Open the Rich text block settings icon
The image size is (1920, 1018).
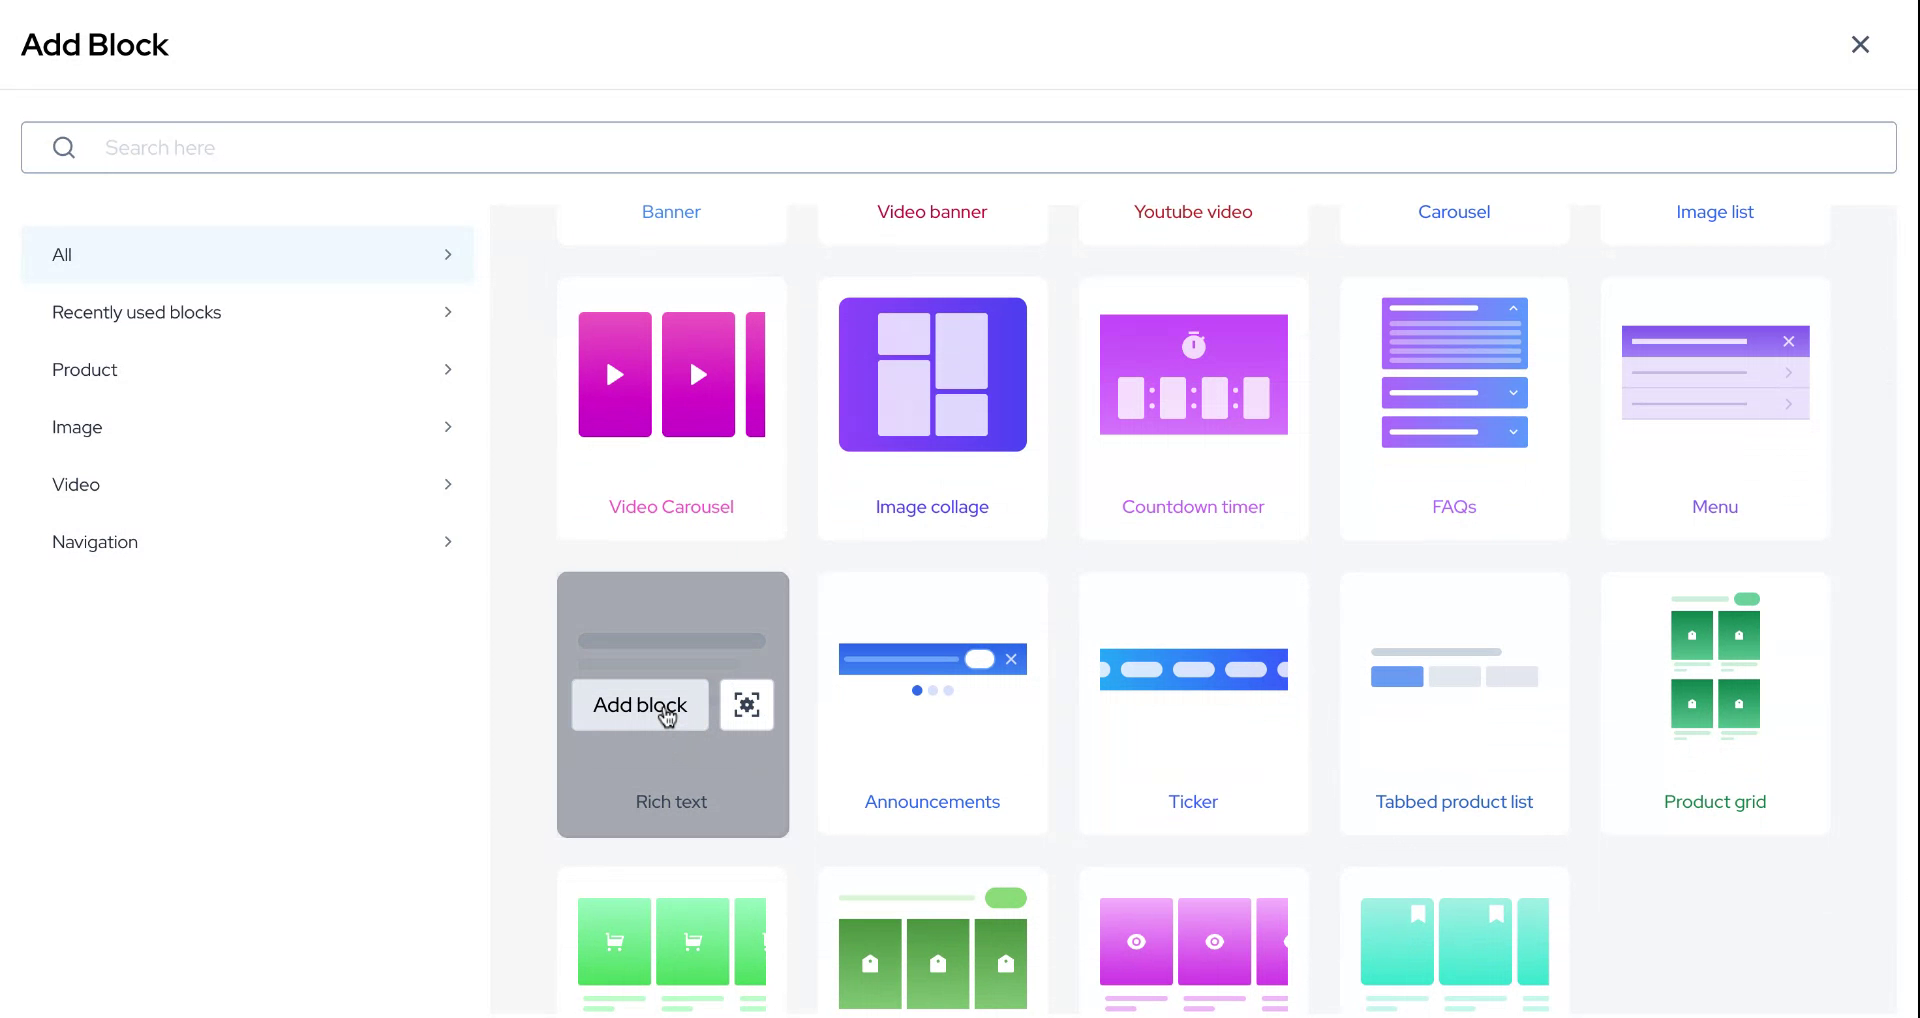tap(747, 705)
